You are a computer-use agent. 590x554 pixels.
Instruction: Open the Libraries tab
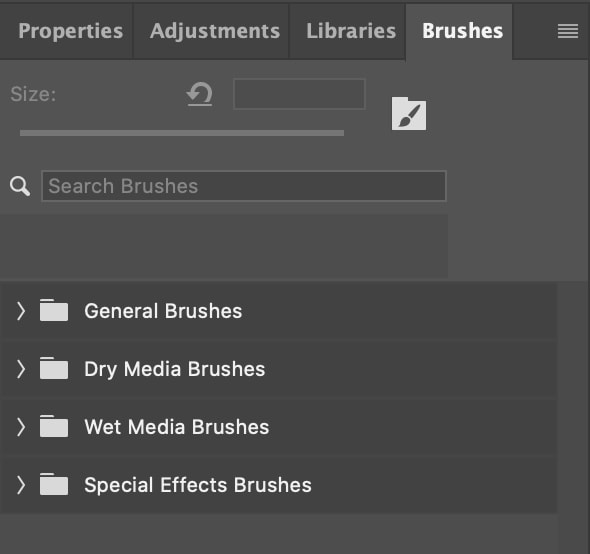click(x=351, y=31)
